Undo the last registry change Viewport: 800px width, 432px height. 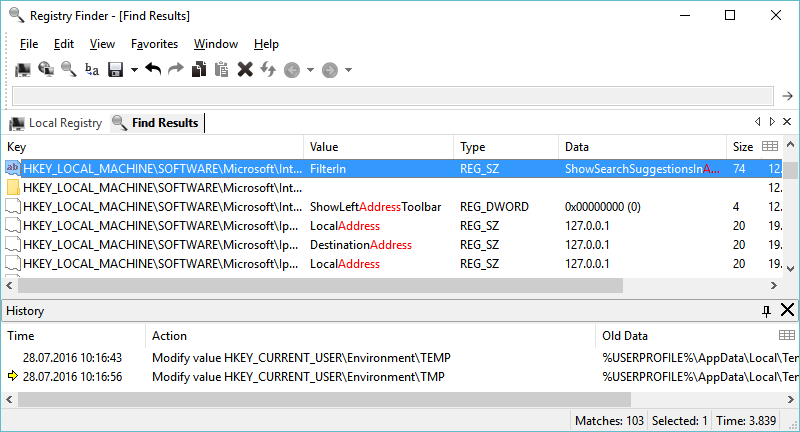coord(153,69)
